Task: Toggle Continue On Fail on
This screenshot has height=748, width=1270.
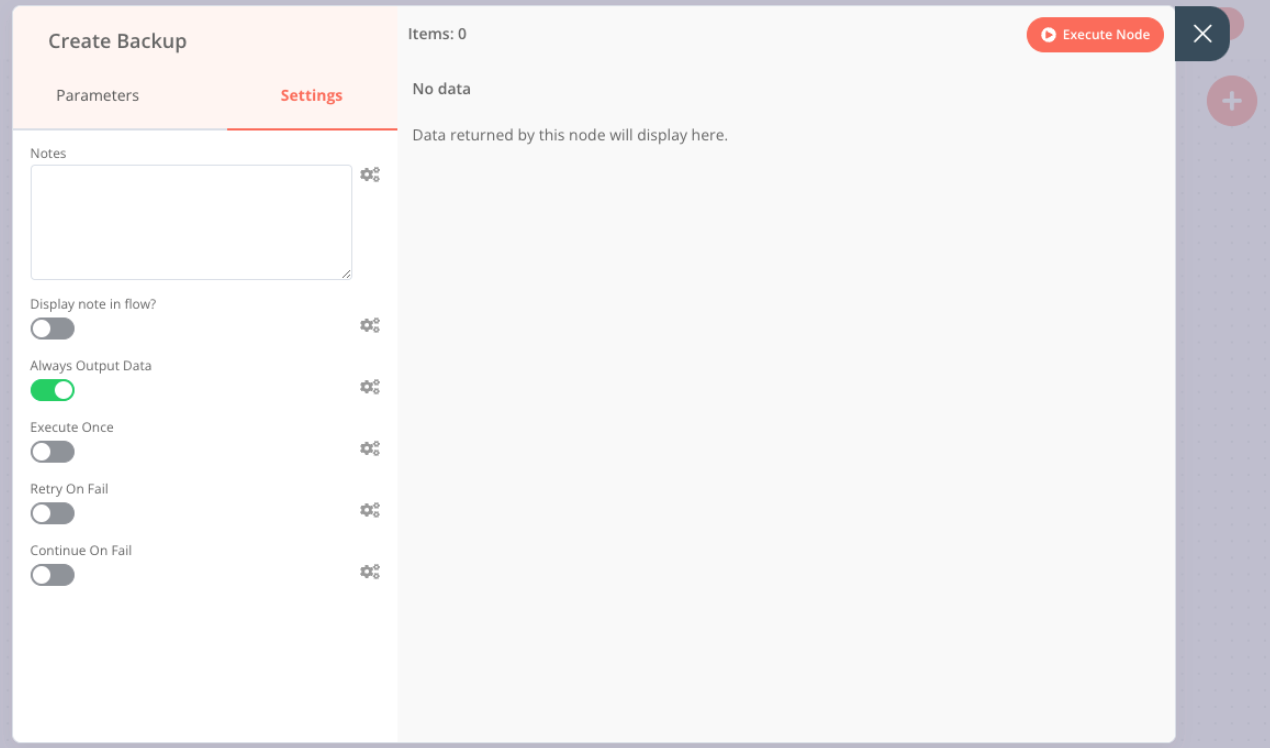Action: (x=52, y=574)
